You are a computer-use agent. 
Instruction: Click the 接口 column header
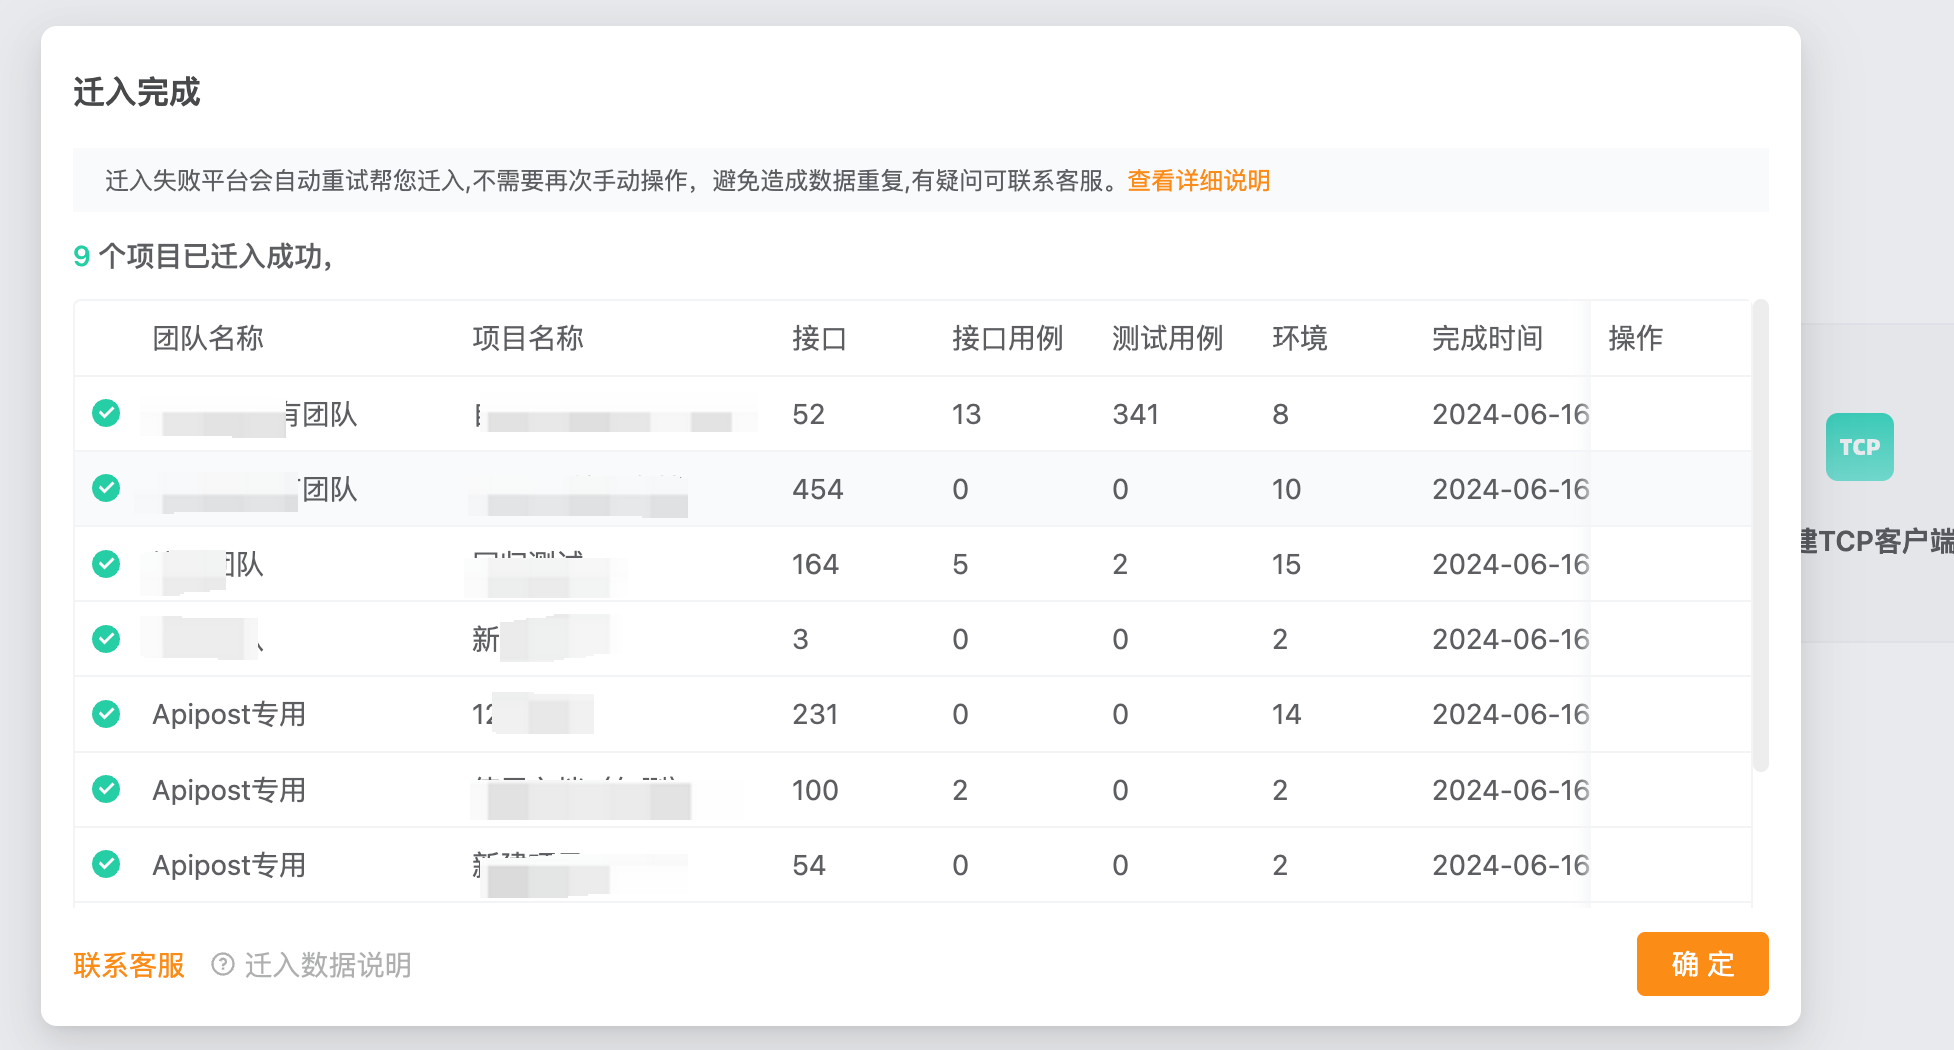click(x=820, y=338)
